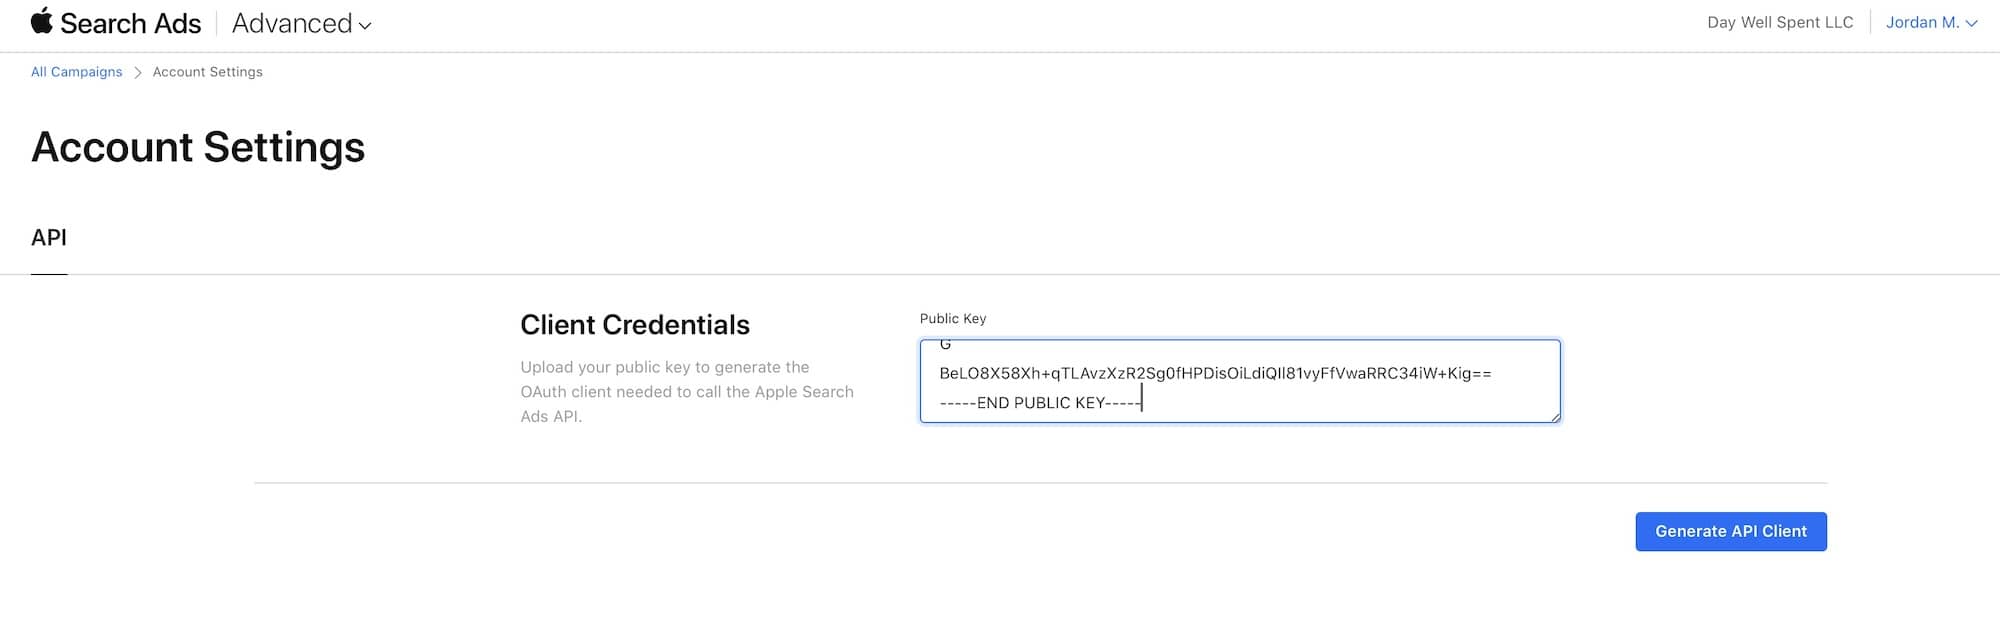Click the Account Settings page title
Screen dimensions: 2000x644
coord(198,147)
